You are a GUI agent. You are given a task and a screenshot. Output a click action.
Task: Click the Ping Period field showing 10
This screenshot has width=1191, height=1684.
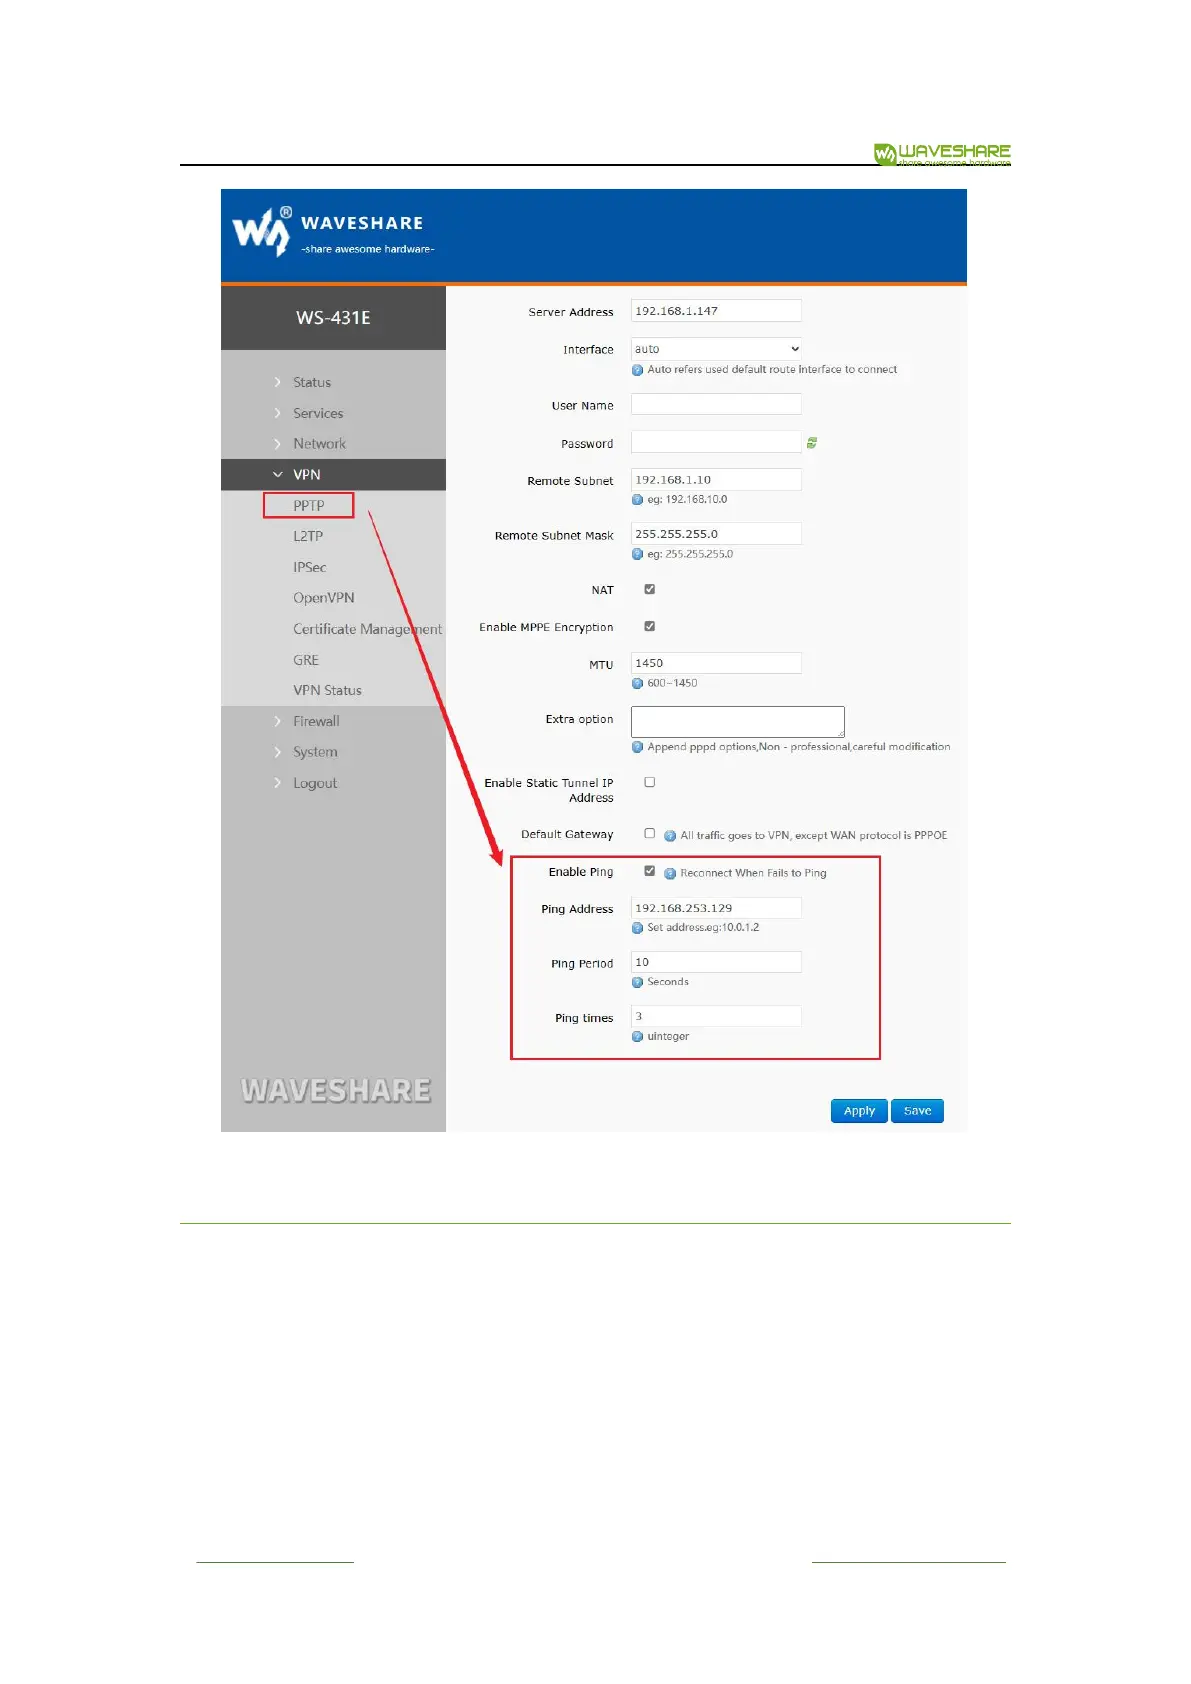716,962
